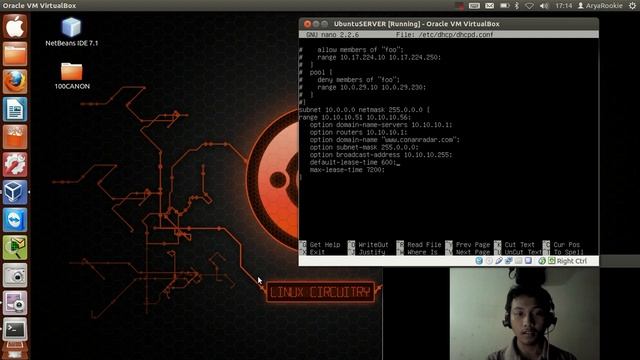Open the session gear menu in top panel
Screen dimensions: 640x360
coord(633,6)
